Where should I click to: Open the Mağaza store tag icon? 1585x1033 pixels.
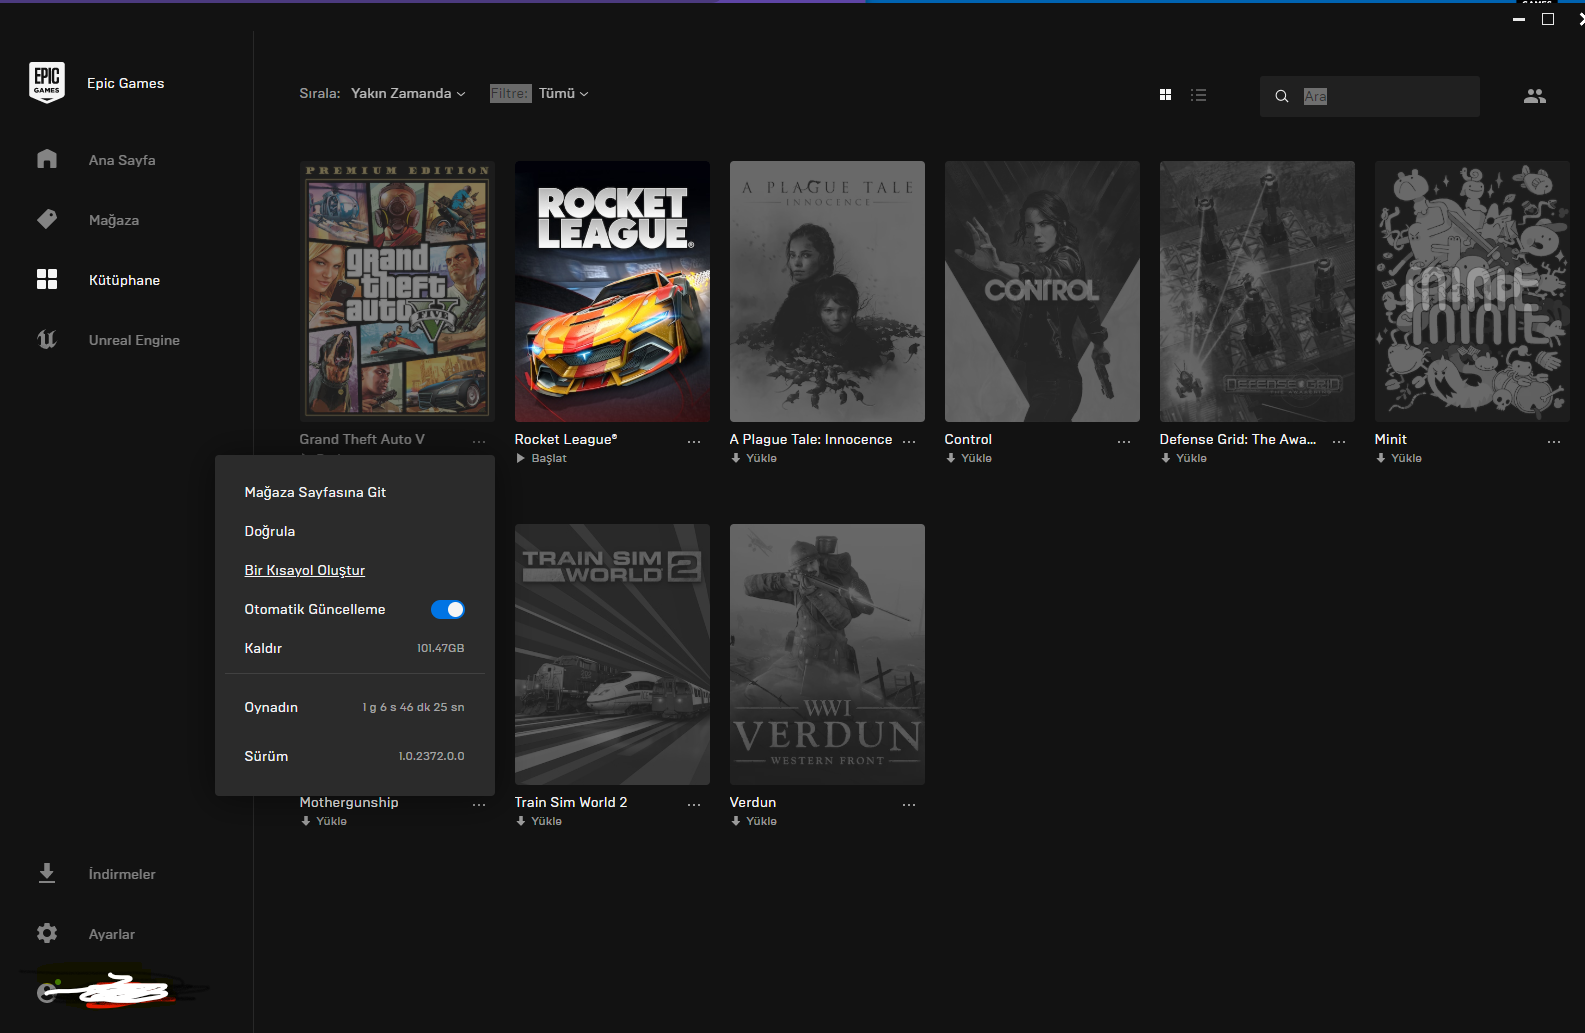tap(47, 219)
